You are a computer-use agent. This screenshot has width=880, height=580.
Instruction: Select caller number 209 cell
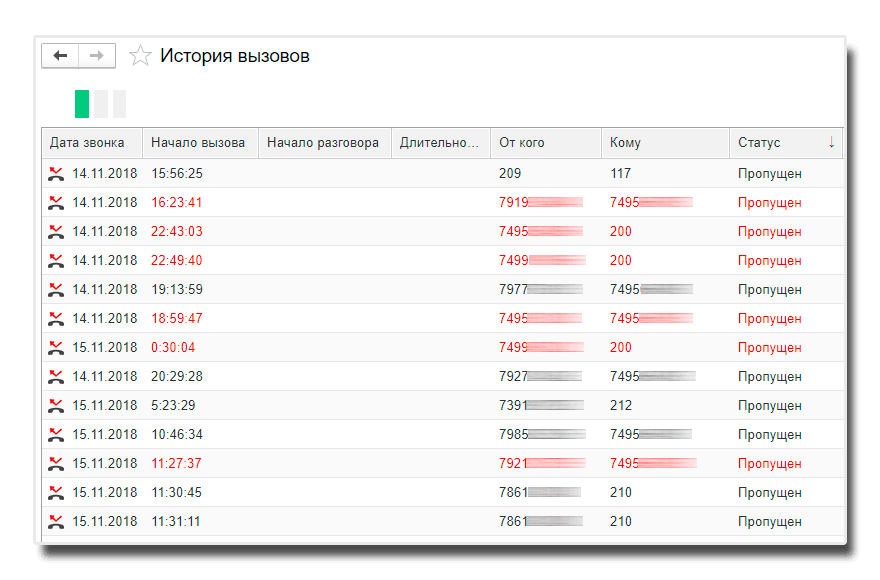(510, 173)
